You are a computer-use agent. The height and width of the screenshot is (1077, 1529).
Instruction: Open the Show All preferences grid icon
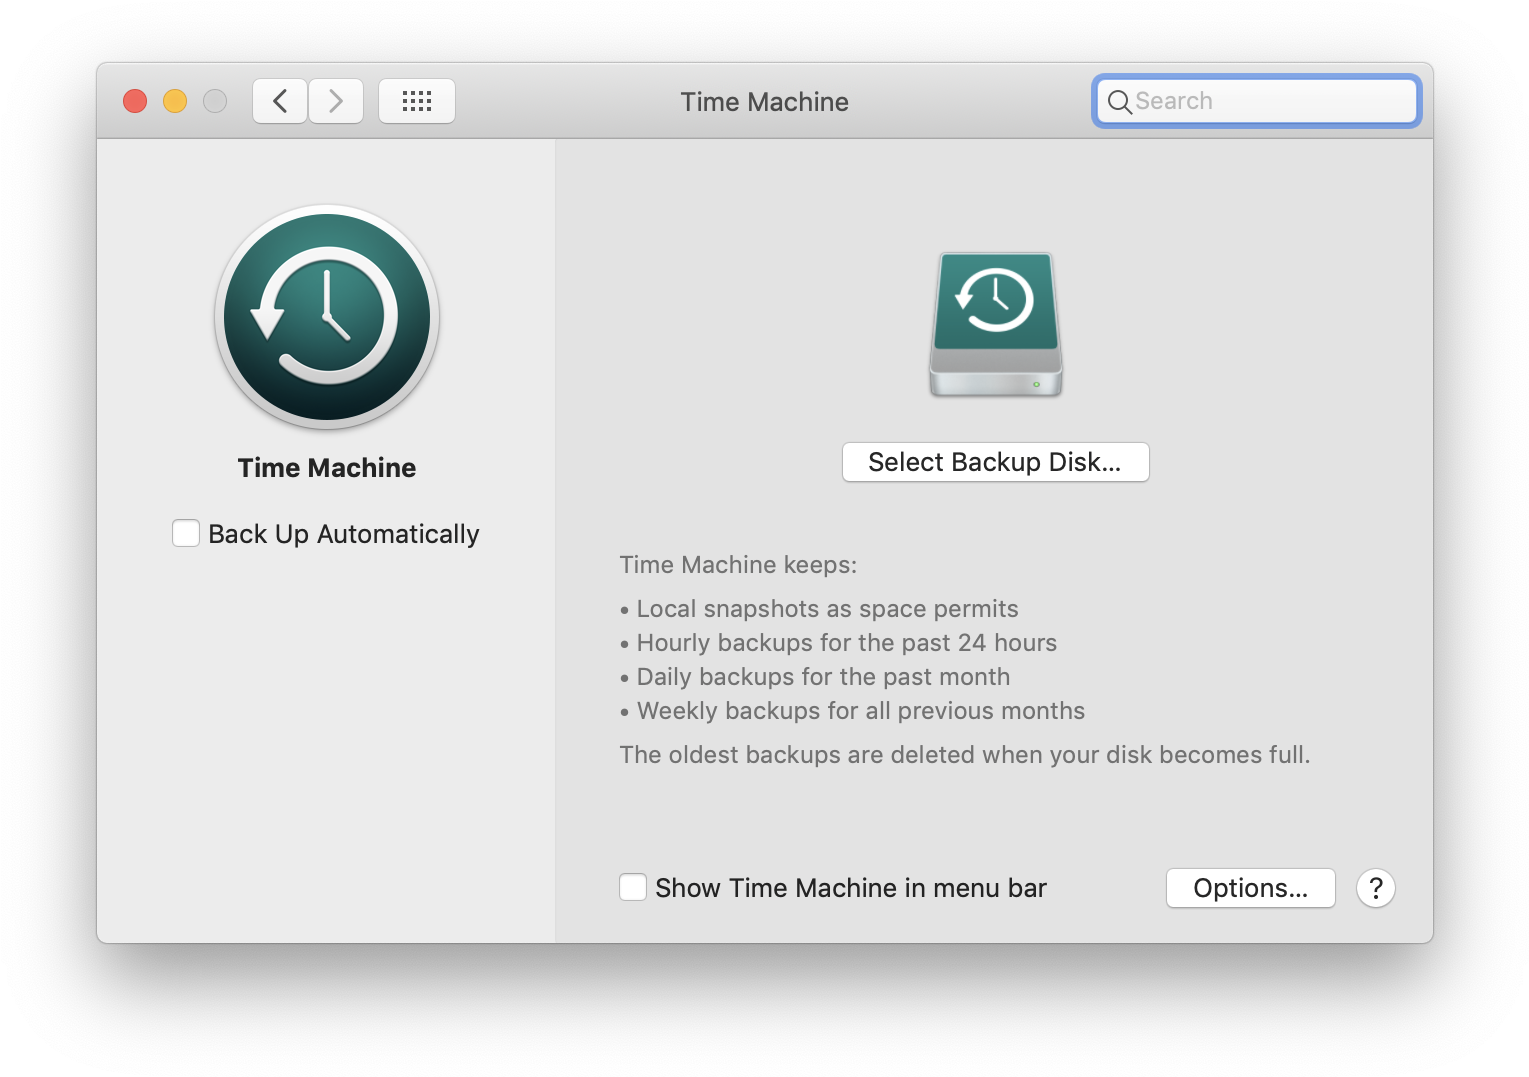coord(416,100)
